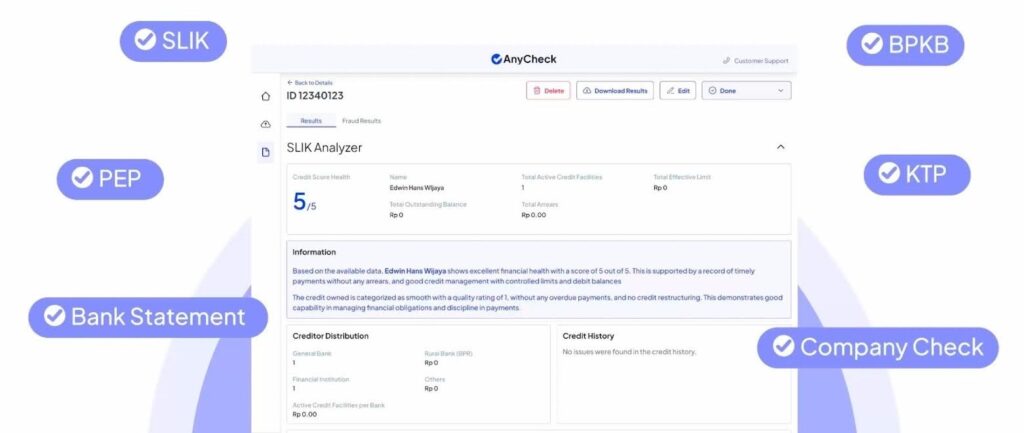Click Active Credit Facilities per Bank label
This screenshot has width=1024, height=433.
pyautogui.click(x=338, y=406)
